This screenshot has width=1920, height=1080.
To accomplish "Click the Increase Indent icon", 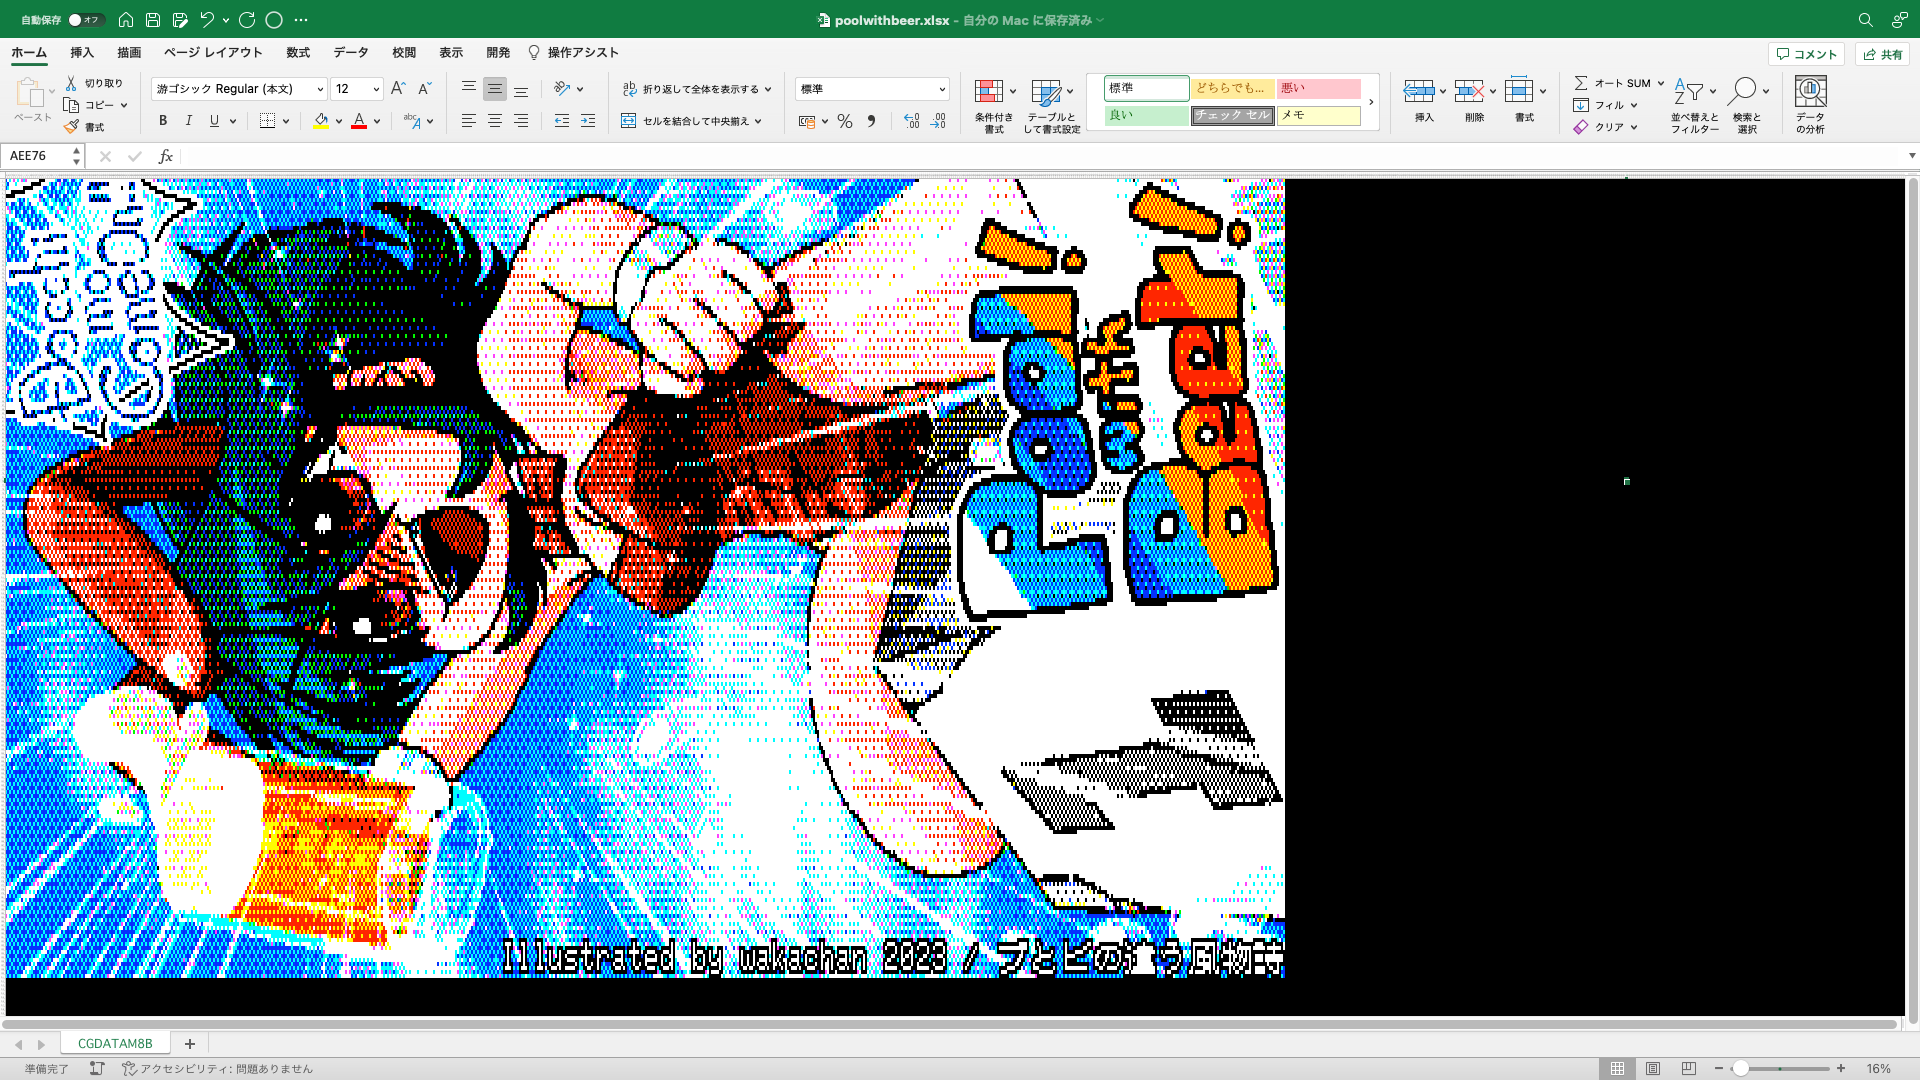I will pyautogui.click(x=588, y=121).
